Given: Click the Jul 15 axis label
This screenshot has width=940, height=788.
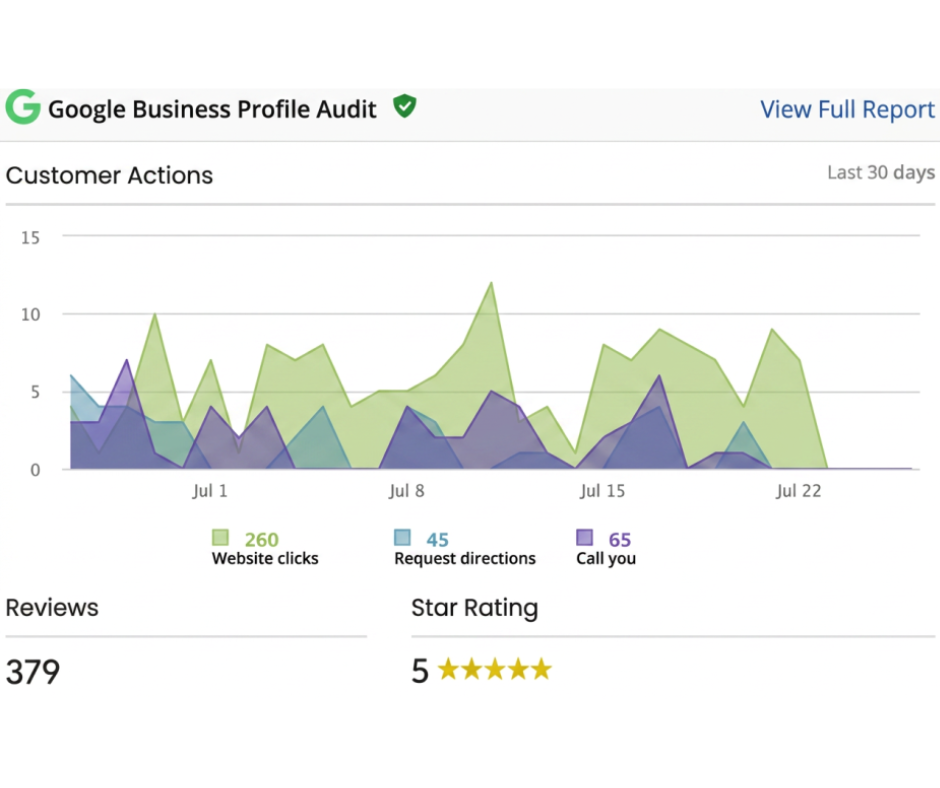Looking at the screenshot, I should pyautogui.click(x=602, y=491).
